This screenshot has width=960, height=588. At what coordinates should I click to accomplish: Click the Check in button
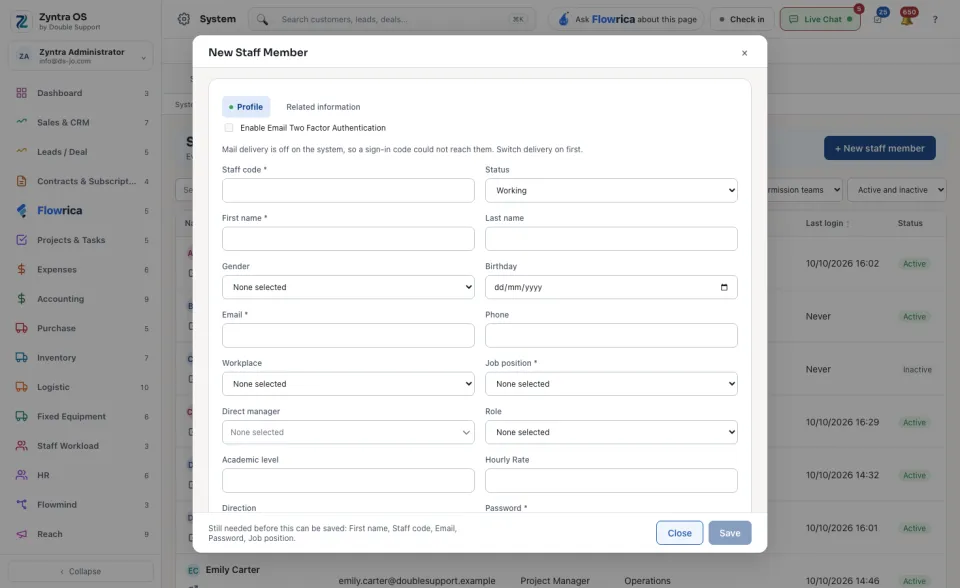click(x=741, y=19)
